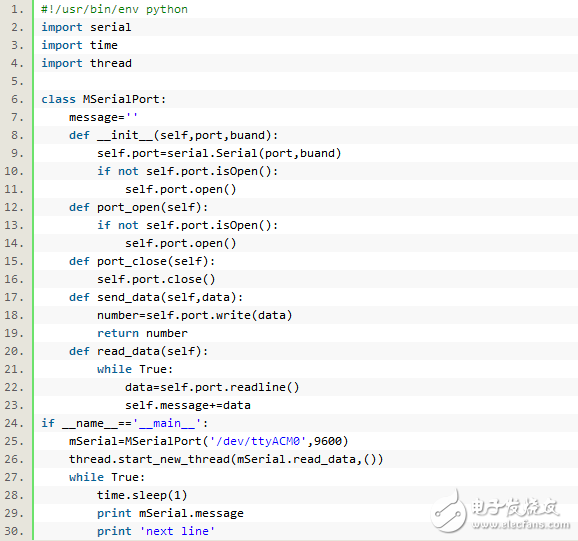Click 'data=self.port.readline()' line
Image resolution: width=578 pixels, height=541 pixels.
pyautogui.click(x=212, y=388)
